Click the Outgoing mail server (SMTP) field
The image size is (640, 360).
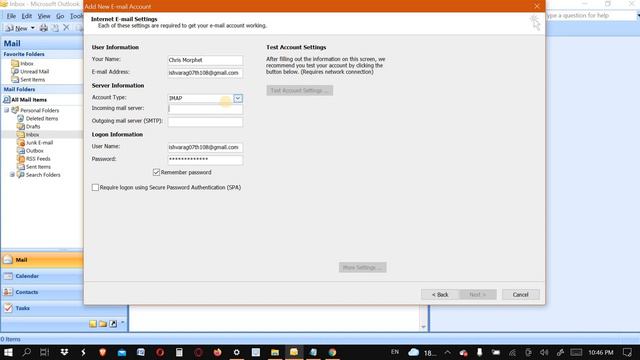pyautogui.click(x=205, y=122)
